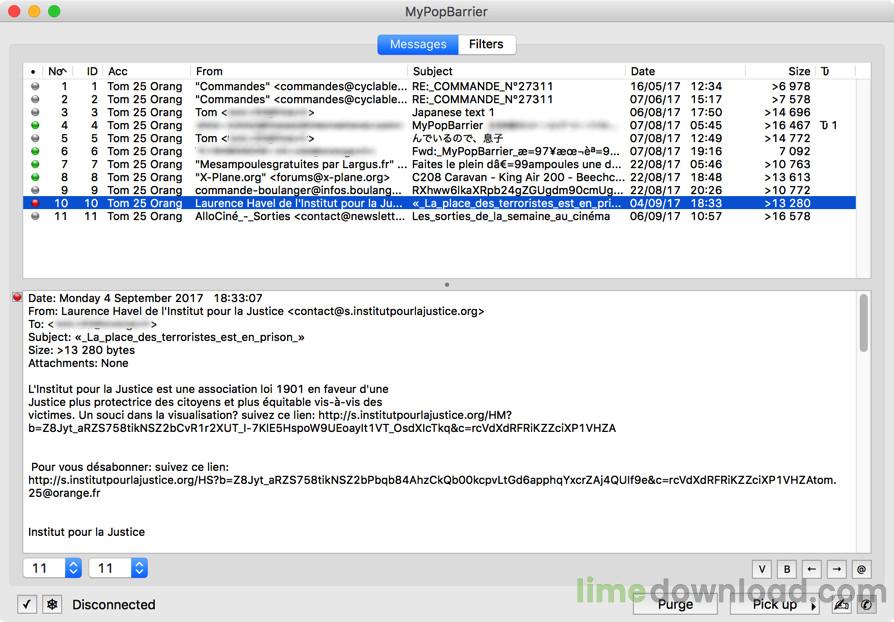This screenshot has height=622, width=894.
Task: Select the Faites le plein subject row
Action: [x=439, y=164]
